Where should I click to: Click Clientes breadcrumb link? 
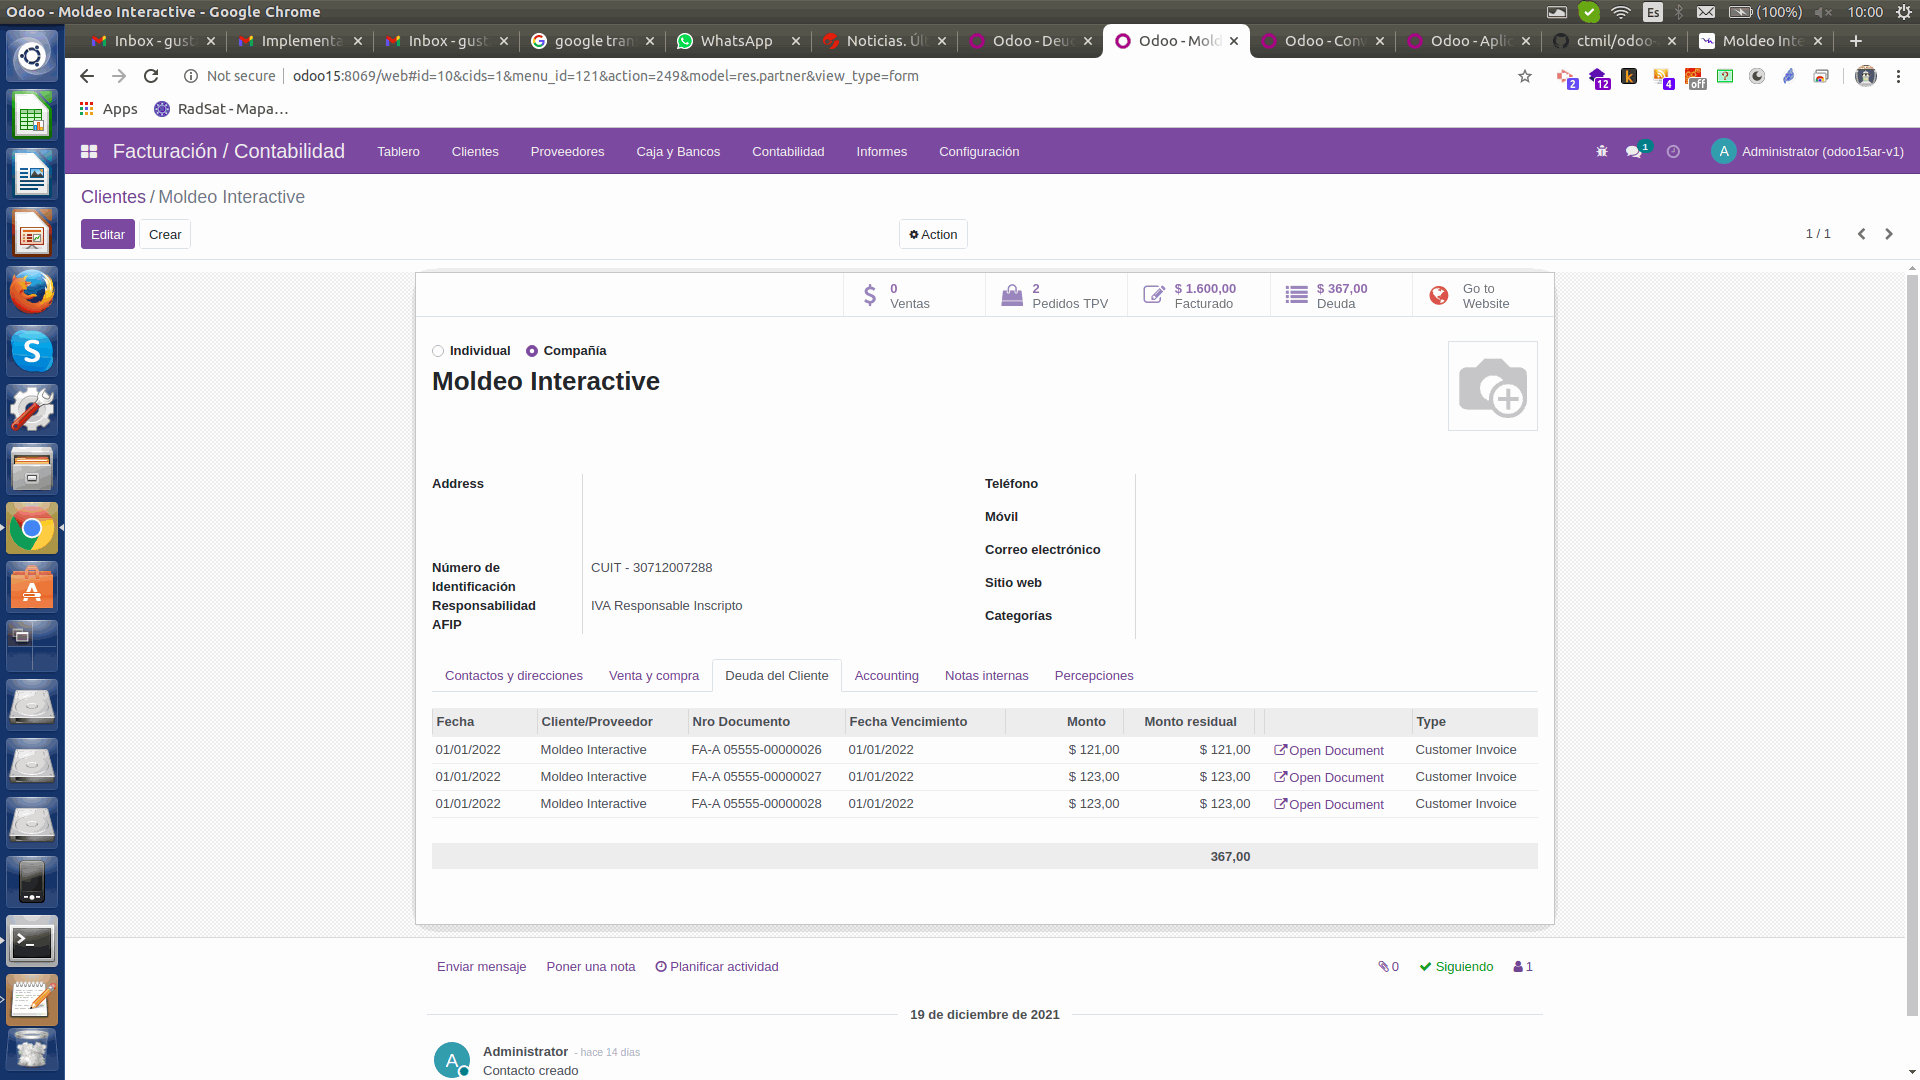(113, 197)
